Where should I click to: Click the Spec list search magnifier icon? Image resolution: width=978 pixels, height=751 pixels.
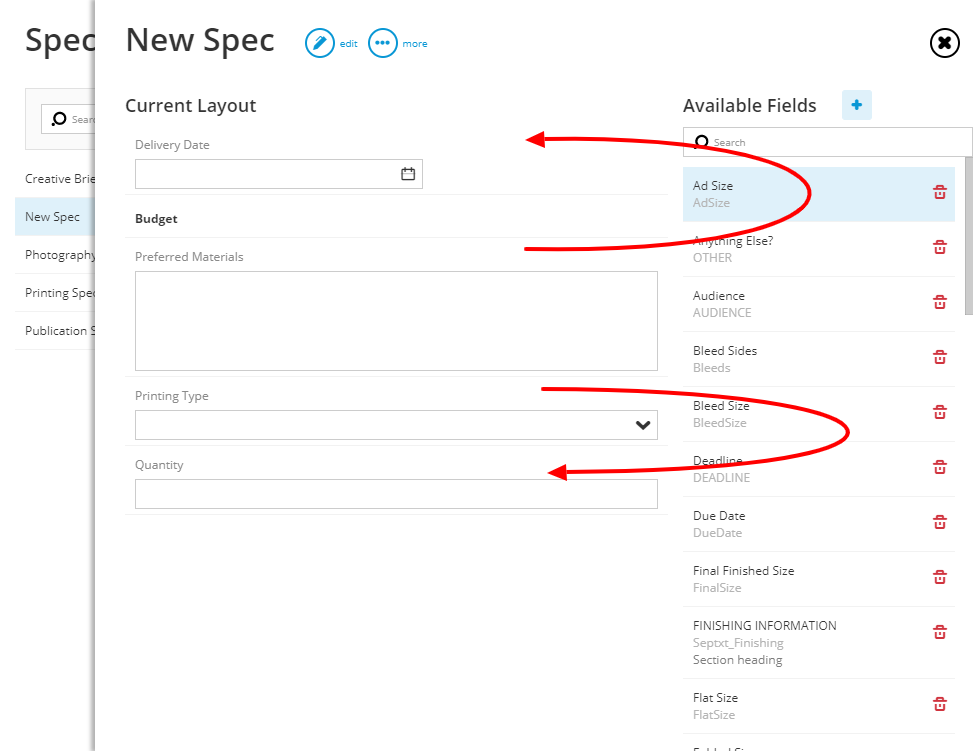59,119
